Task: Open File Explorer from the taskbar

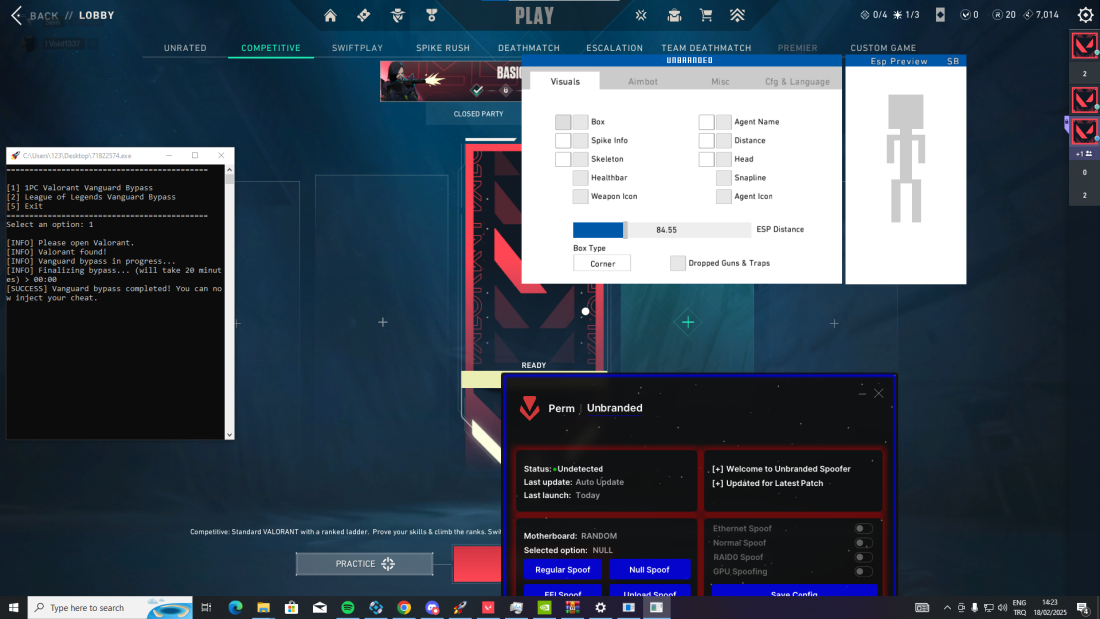Action: [x=263, y=607]
